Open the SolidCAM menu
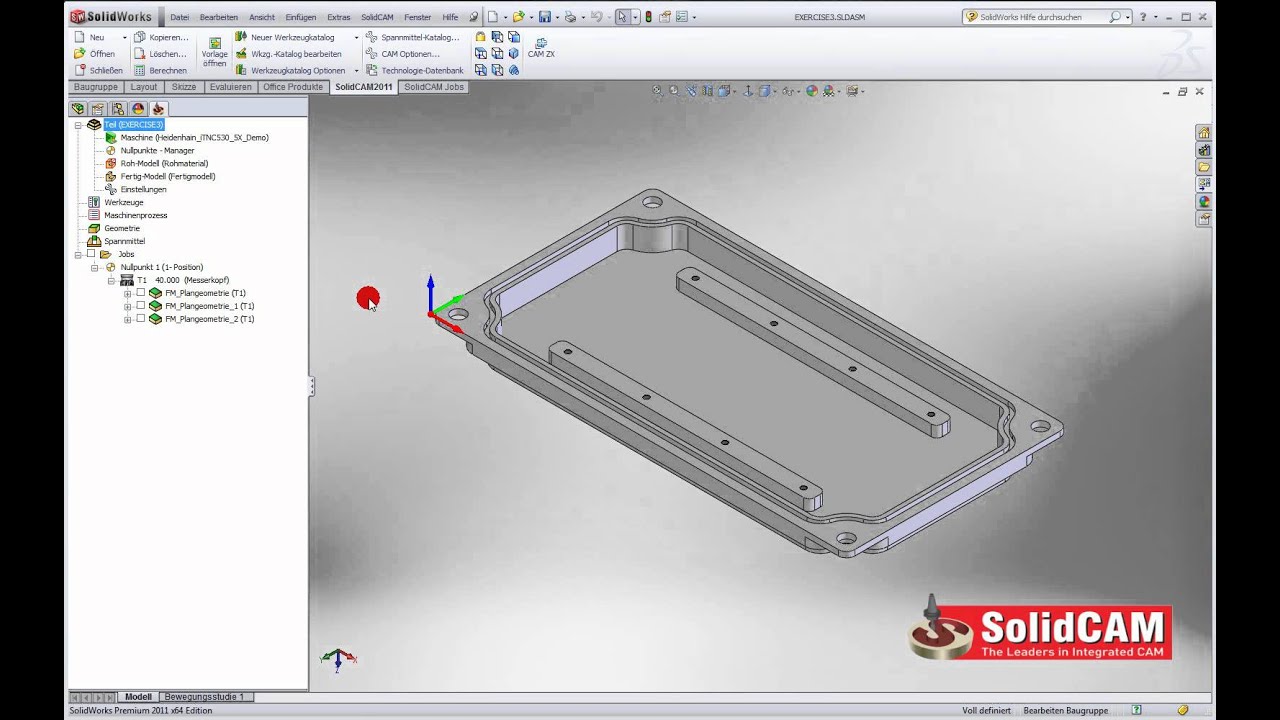 (x=377, y=17)
